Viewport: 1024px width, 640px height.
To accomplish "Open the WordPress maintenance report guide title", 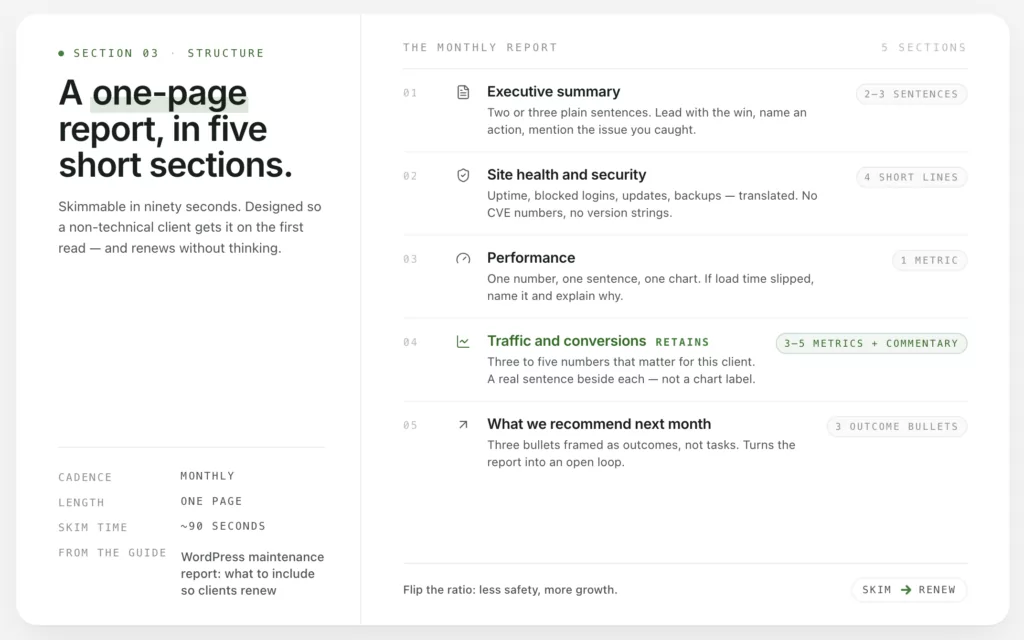I will coord(252,573).
